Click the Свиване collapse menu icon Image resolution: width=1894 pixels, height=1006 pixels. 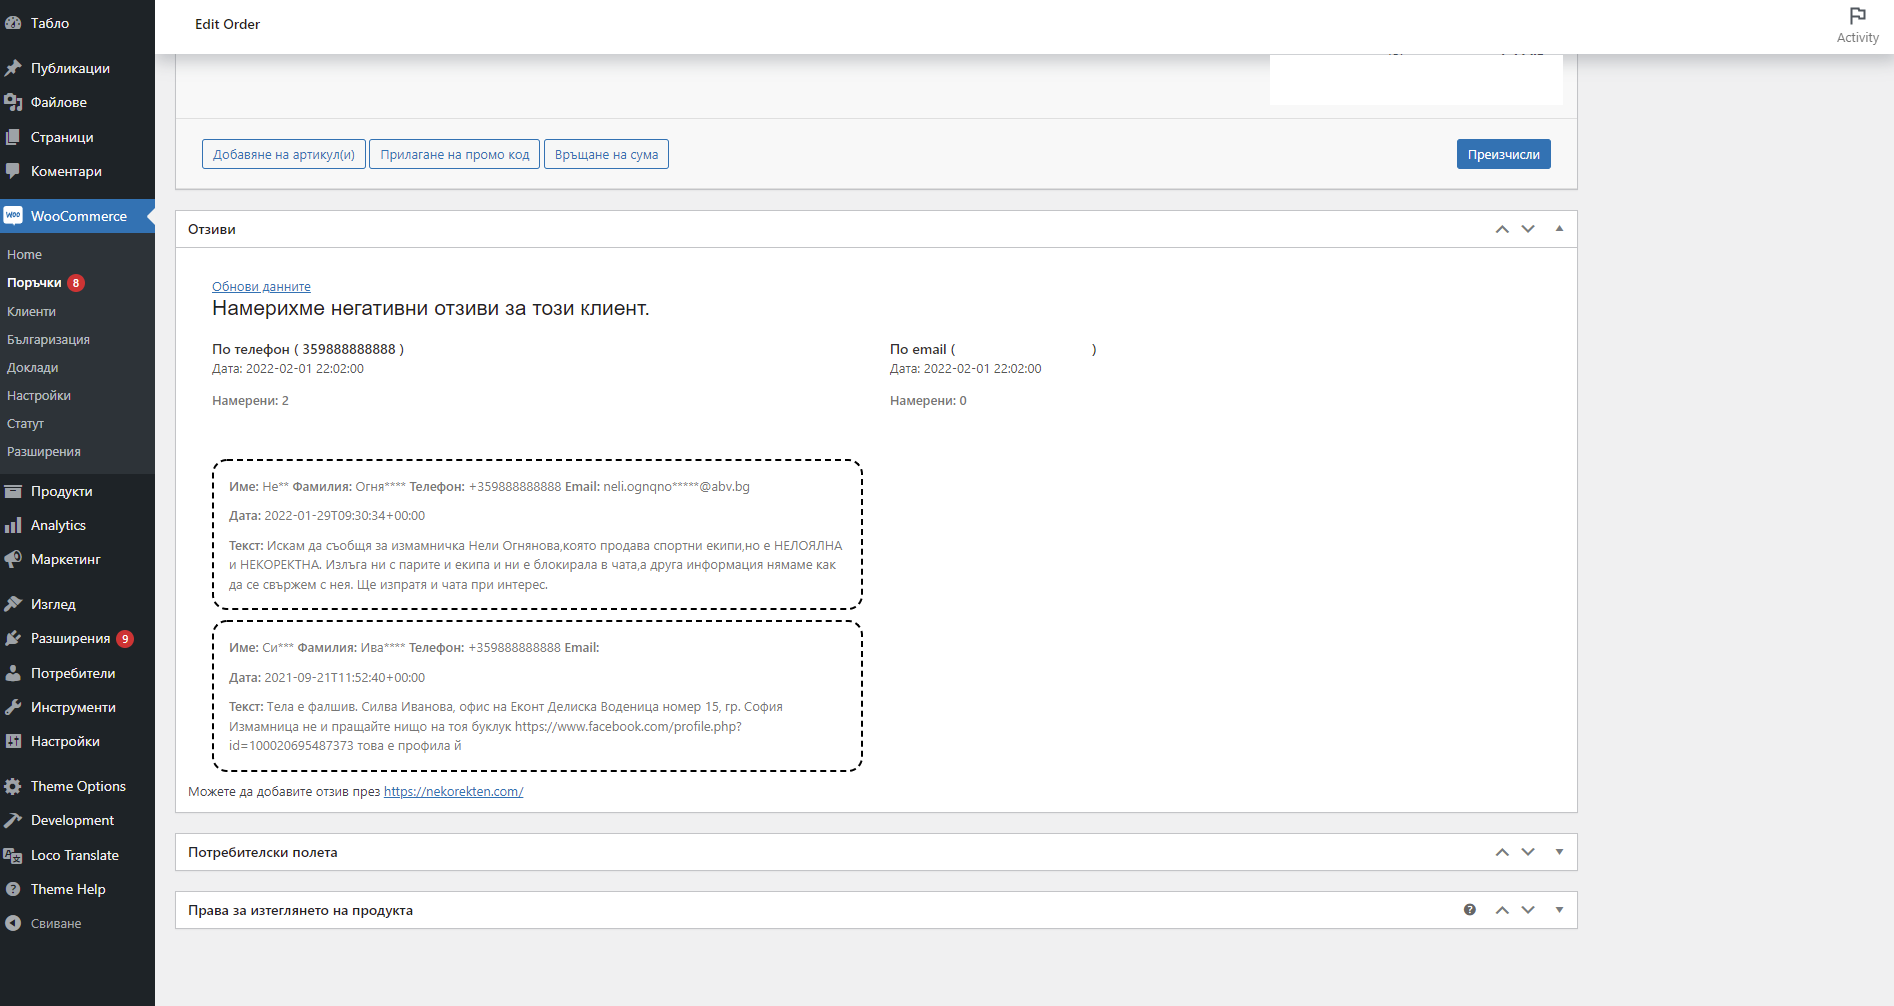pos(13,923)
